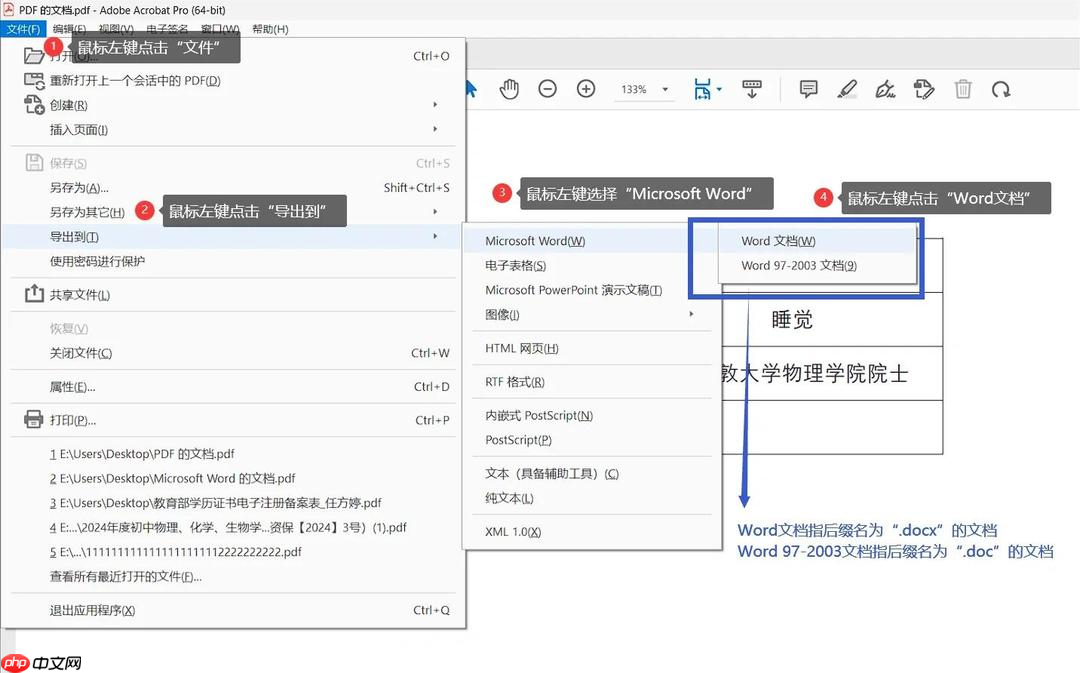Click the stamp/edit page icon
The image size is (1080, 673).
[924, 88]
